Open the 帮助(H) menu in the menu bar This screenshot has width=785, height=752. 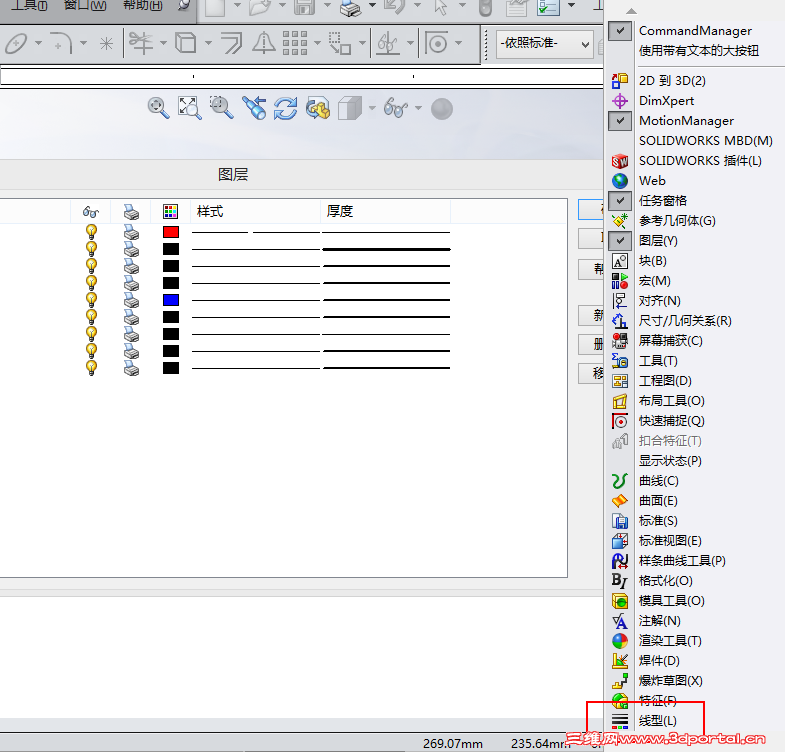[143, 6]
